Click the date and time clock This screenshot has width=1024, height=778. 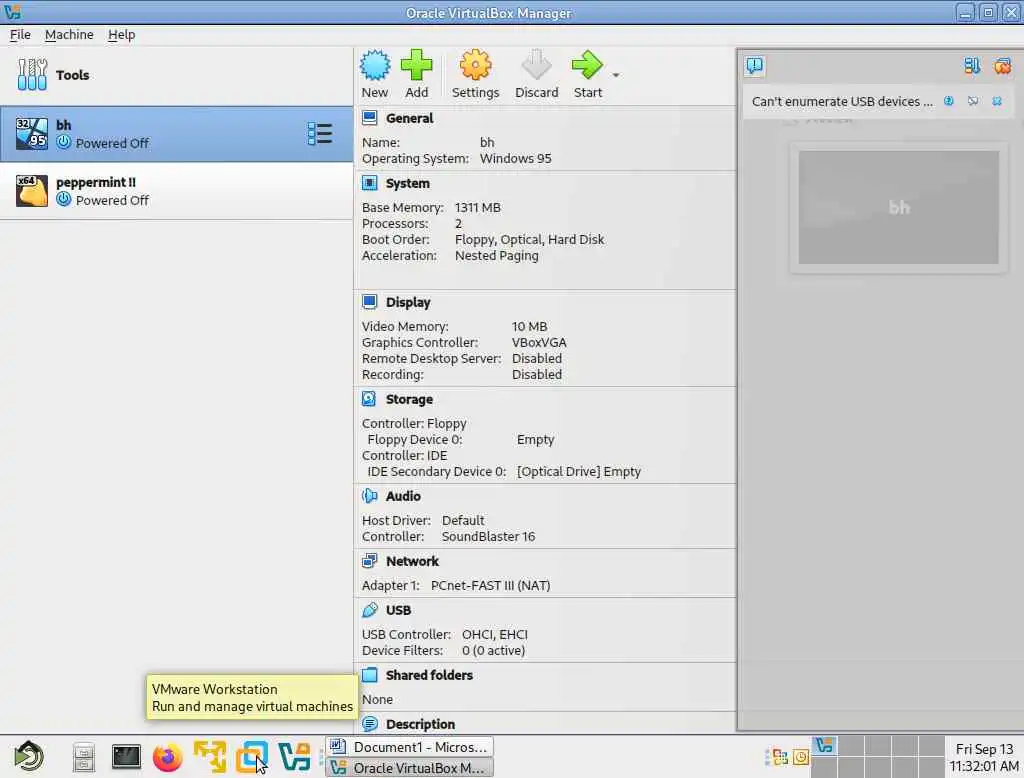[984, 757]
